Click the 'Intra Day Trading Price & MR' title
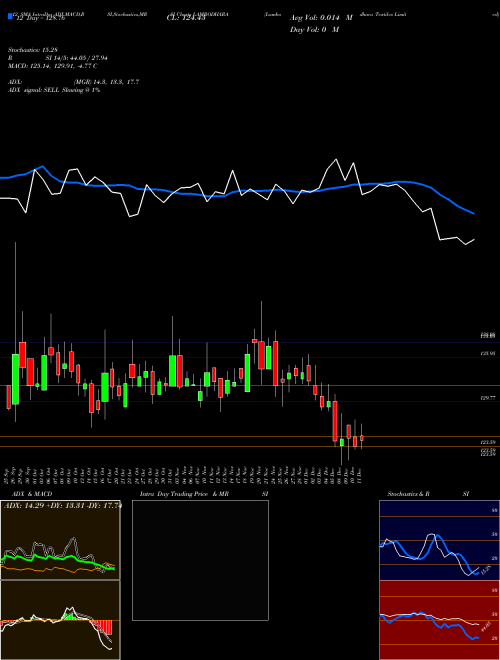Screen dimensions: 500x660 tap(184, 494)
